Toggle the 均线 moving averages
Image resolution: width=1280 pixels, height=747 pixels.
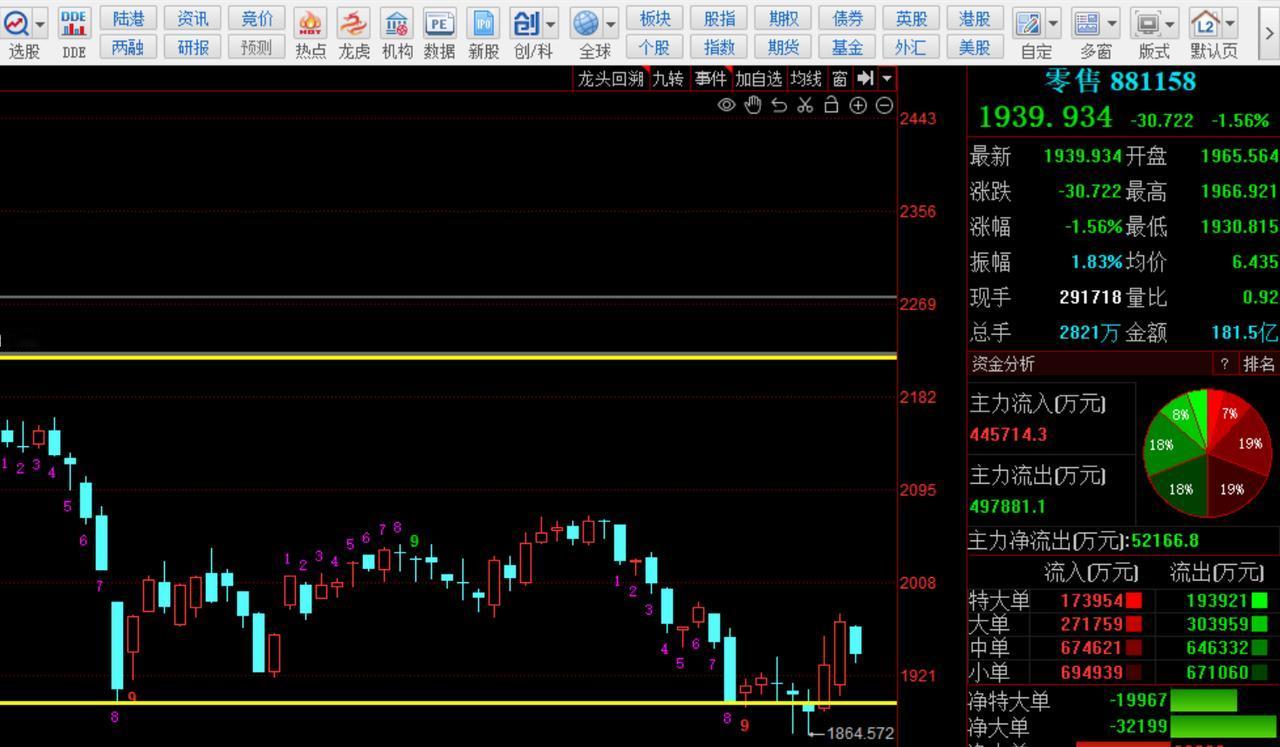(x=806, y=78)
